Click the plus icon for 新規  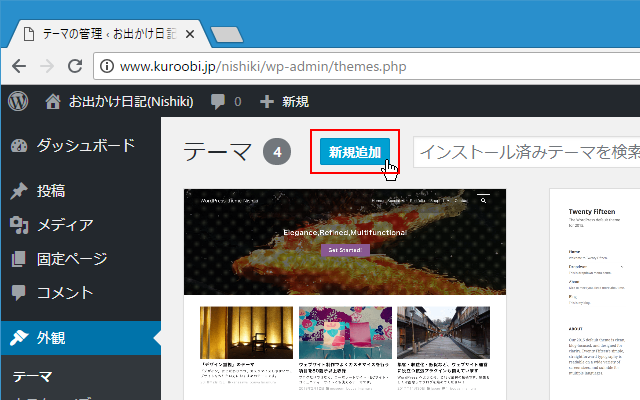pyautogui.click(x=267, y=101)
